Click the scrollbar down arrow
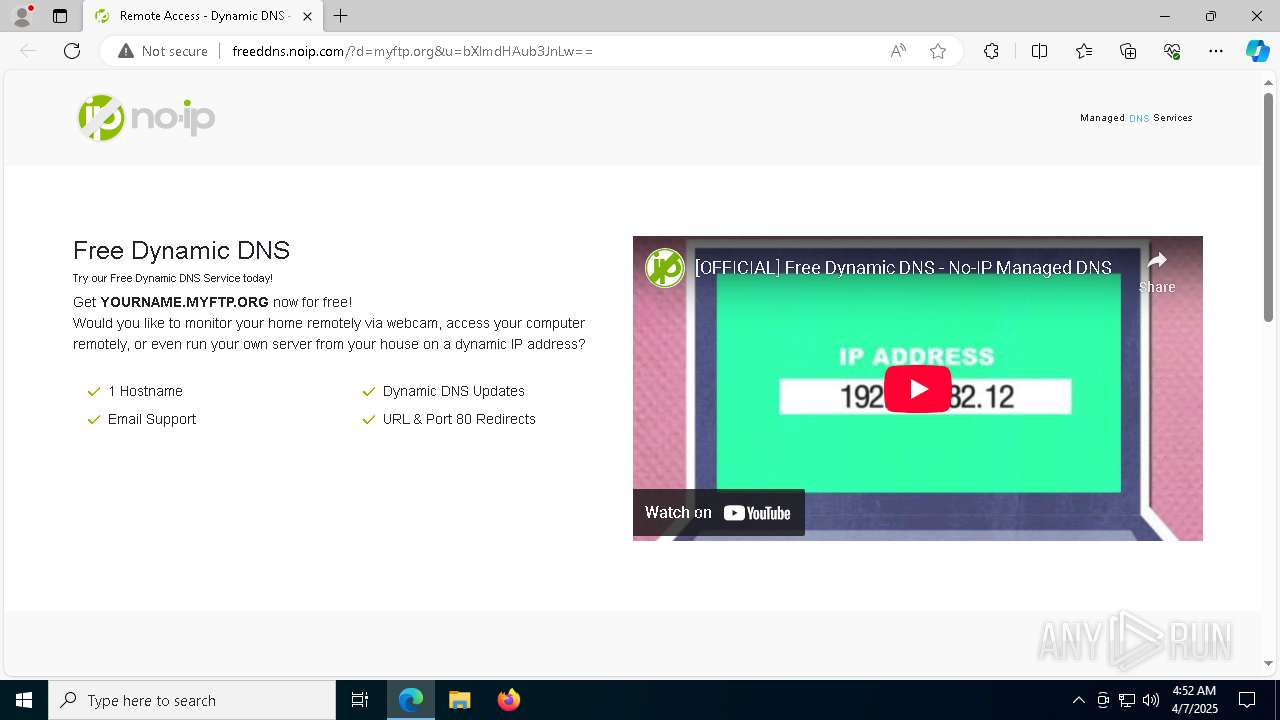 tap(1268, 663)
